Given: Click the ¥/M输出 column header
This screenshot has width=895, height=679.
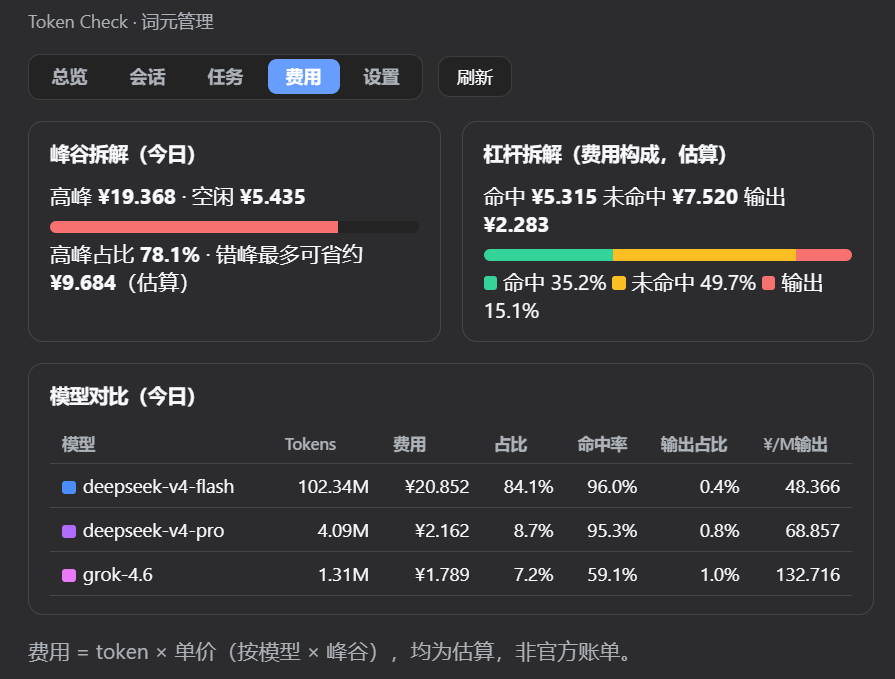Looking at the screenshot, I should 795,444.
